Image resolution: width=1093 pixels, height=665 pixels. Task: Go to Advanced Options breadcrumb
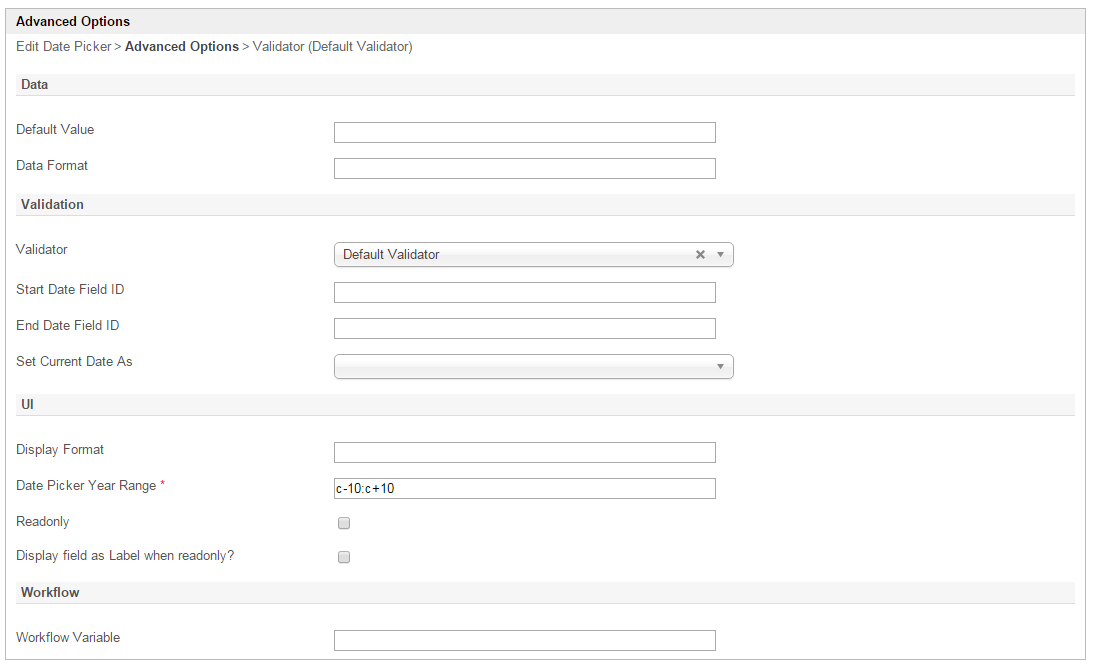[x=181, y=47]
